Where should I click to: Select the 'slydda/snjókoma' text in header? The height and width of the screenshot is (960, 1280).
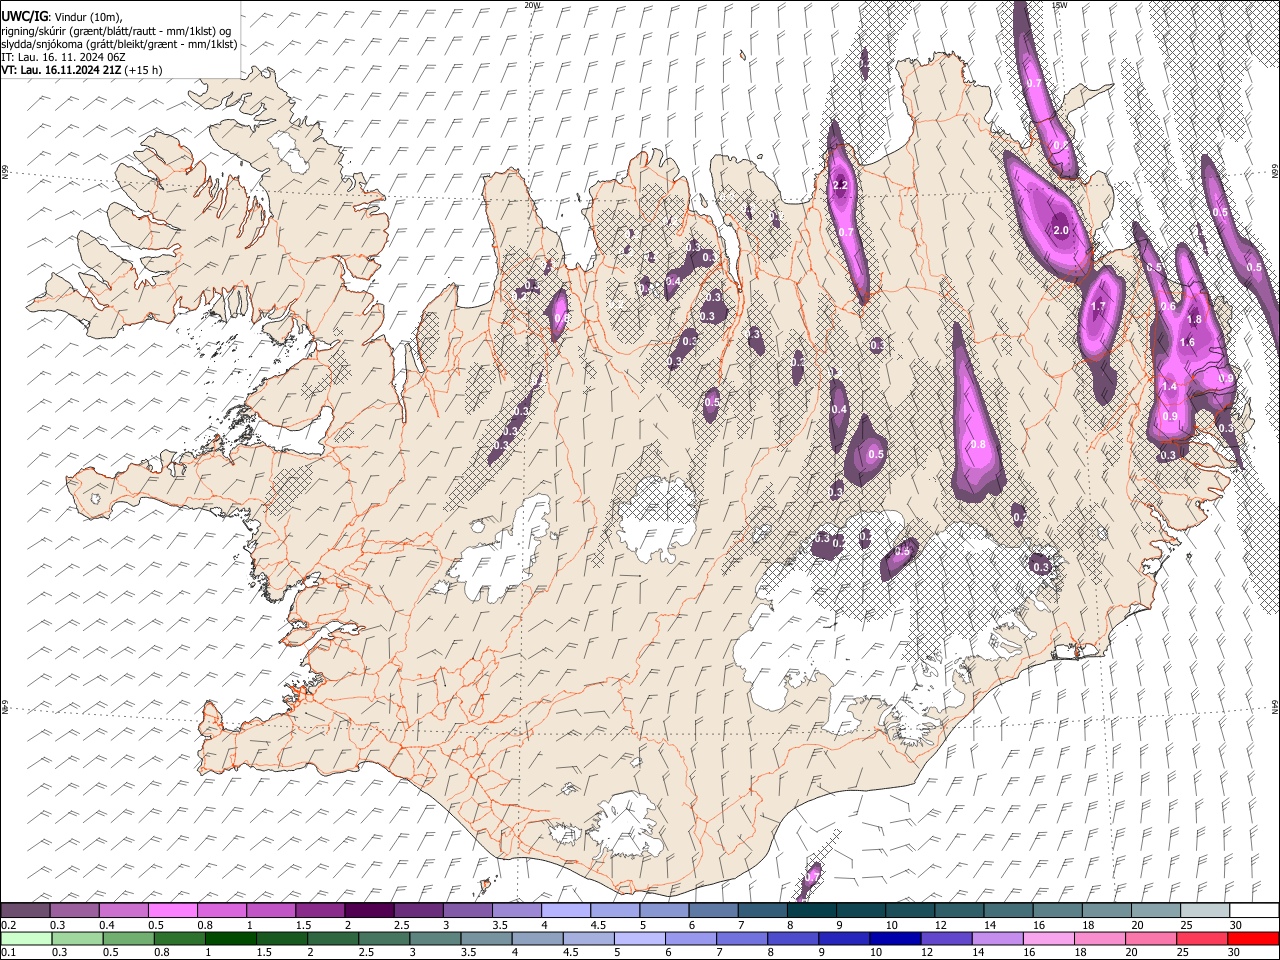(40, 44)
